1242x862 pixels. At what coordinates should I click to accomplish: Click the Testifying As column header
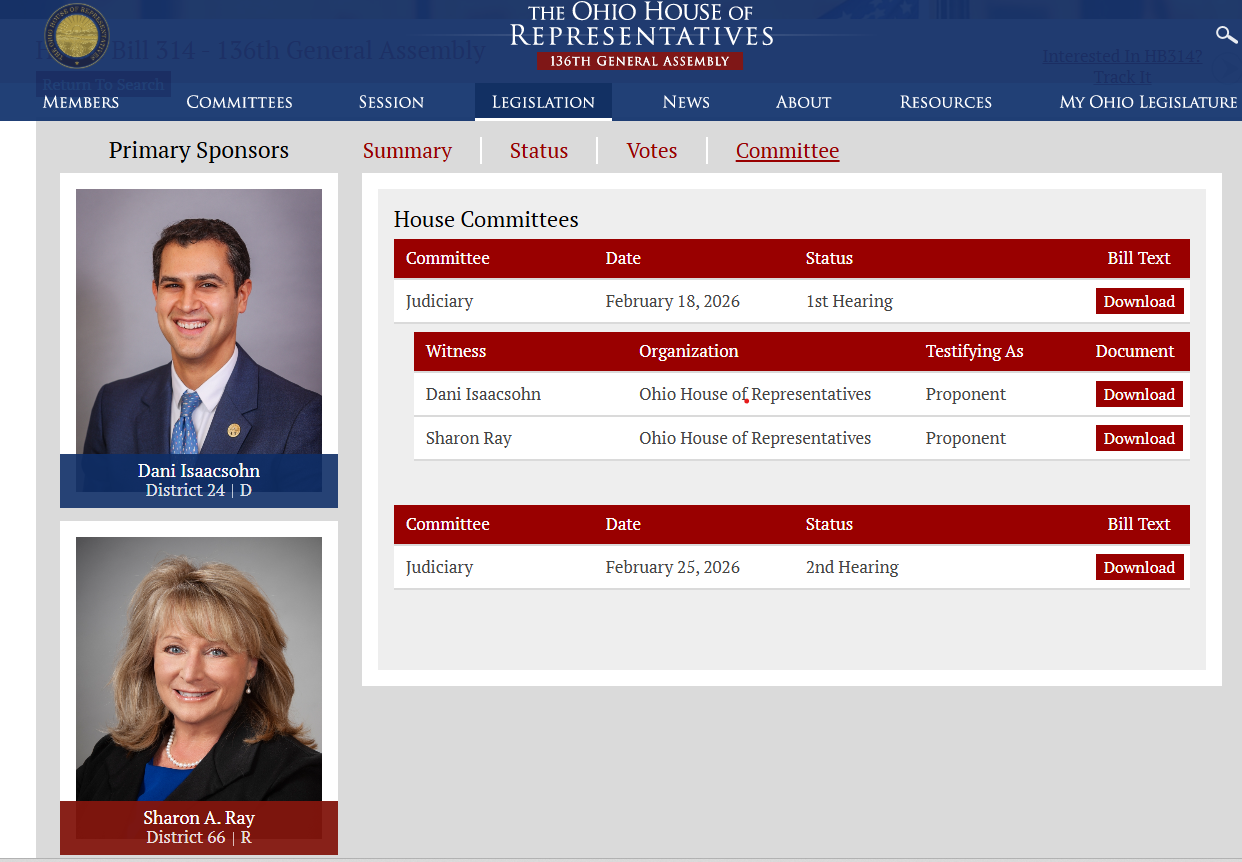975,351
